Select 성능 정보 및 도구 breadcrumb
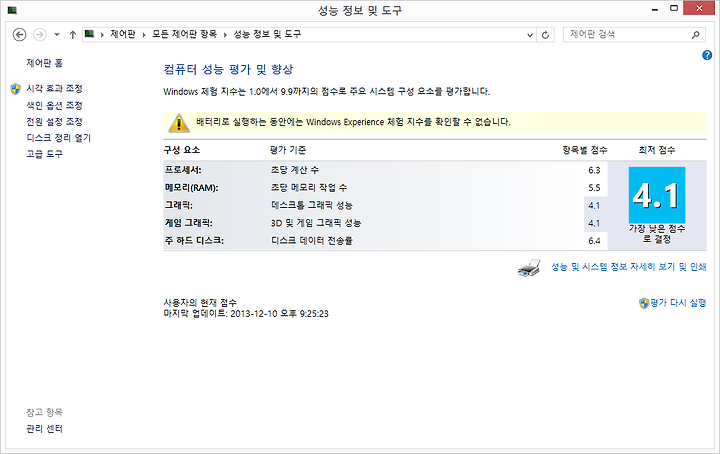This screenshot has width=720, height=454. pyautogui.click(x=267, y=34)
